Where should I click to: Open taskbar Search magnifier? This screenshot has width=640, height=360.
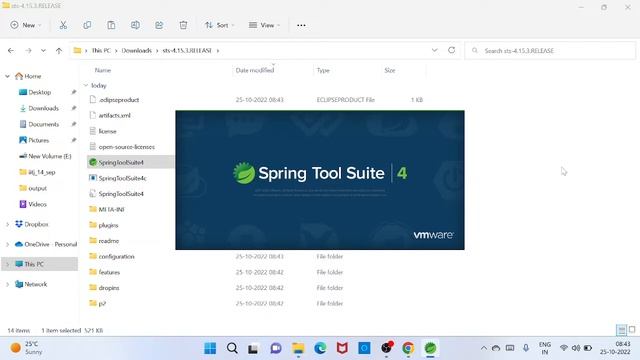pos(232,348)
